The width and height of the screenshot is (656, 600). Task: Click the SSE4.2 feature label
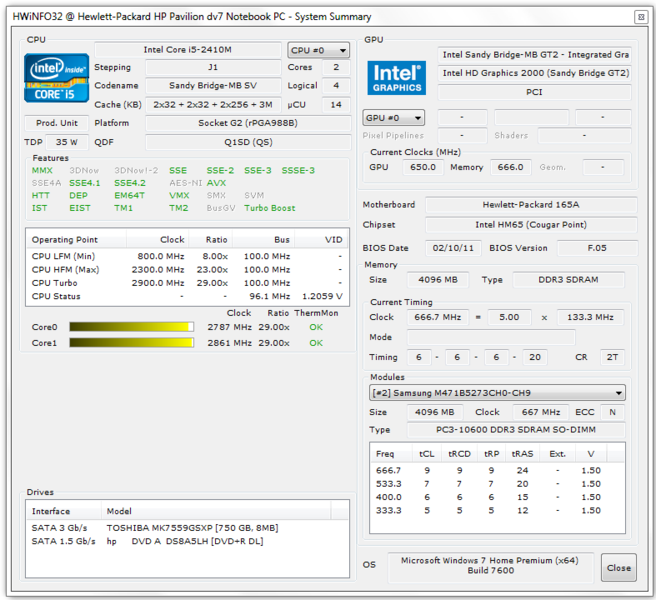point(130,183)
